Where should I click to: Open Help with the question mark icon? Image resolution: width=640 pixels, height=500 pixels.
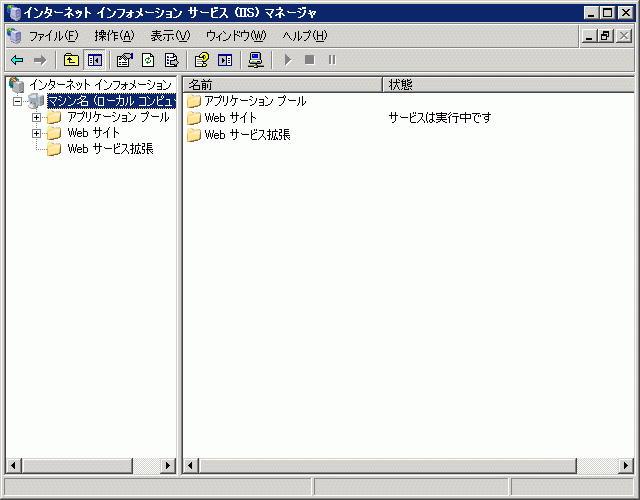coord(202,60)
